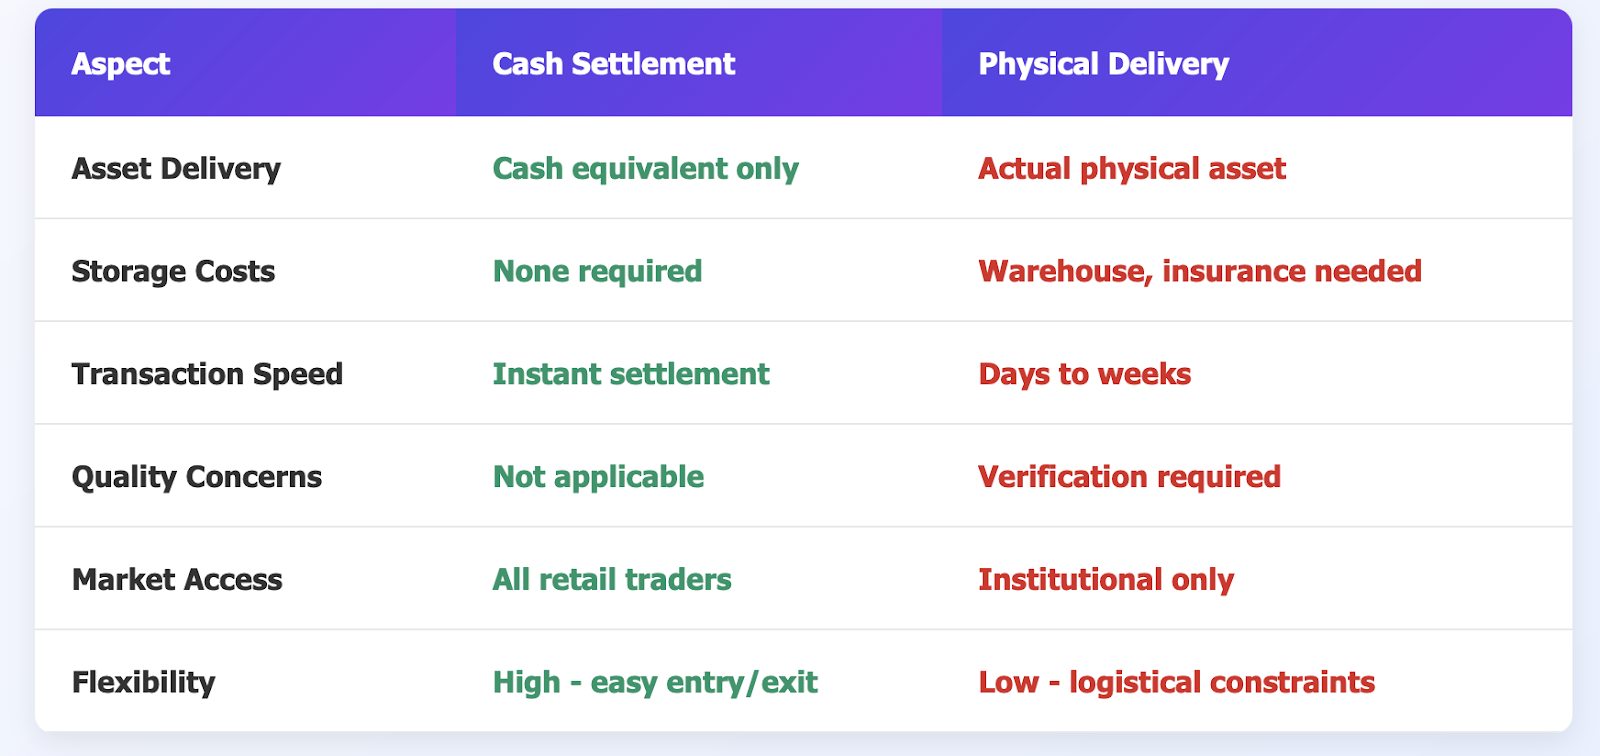The width and height of the screenshot is (1600, 756).
Task: Click the 'None required' cell
Action: [597, 272]
